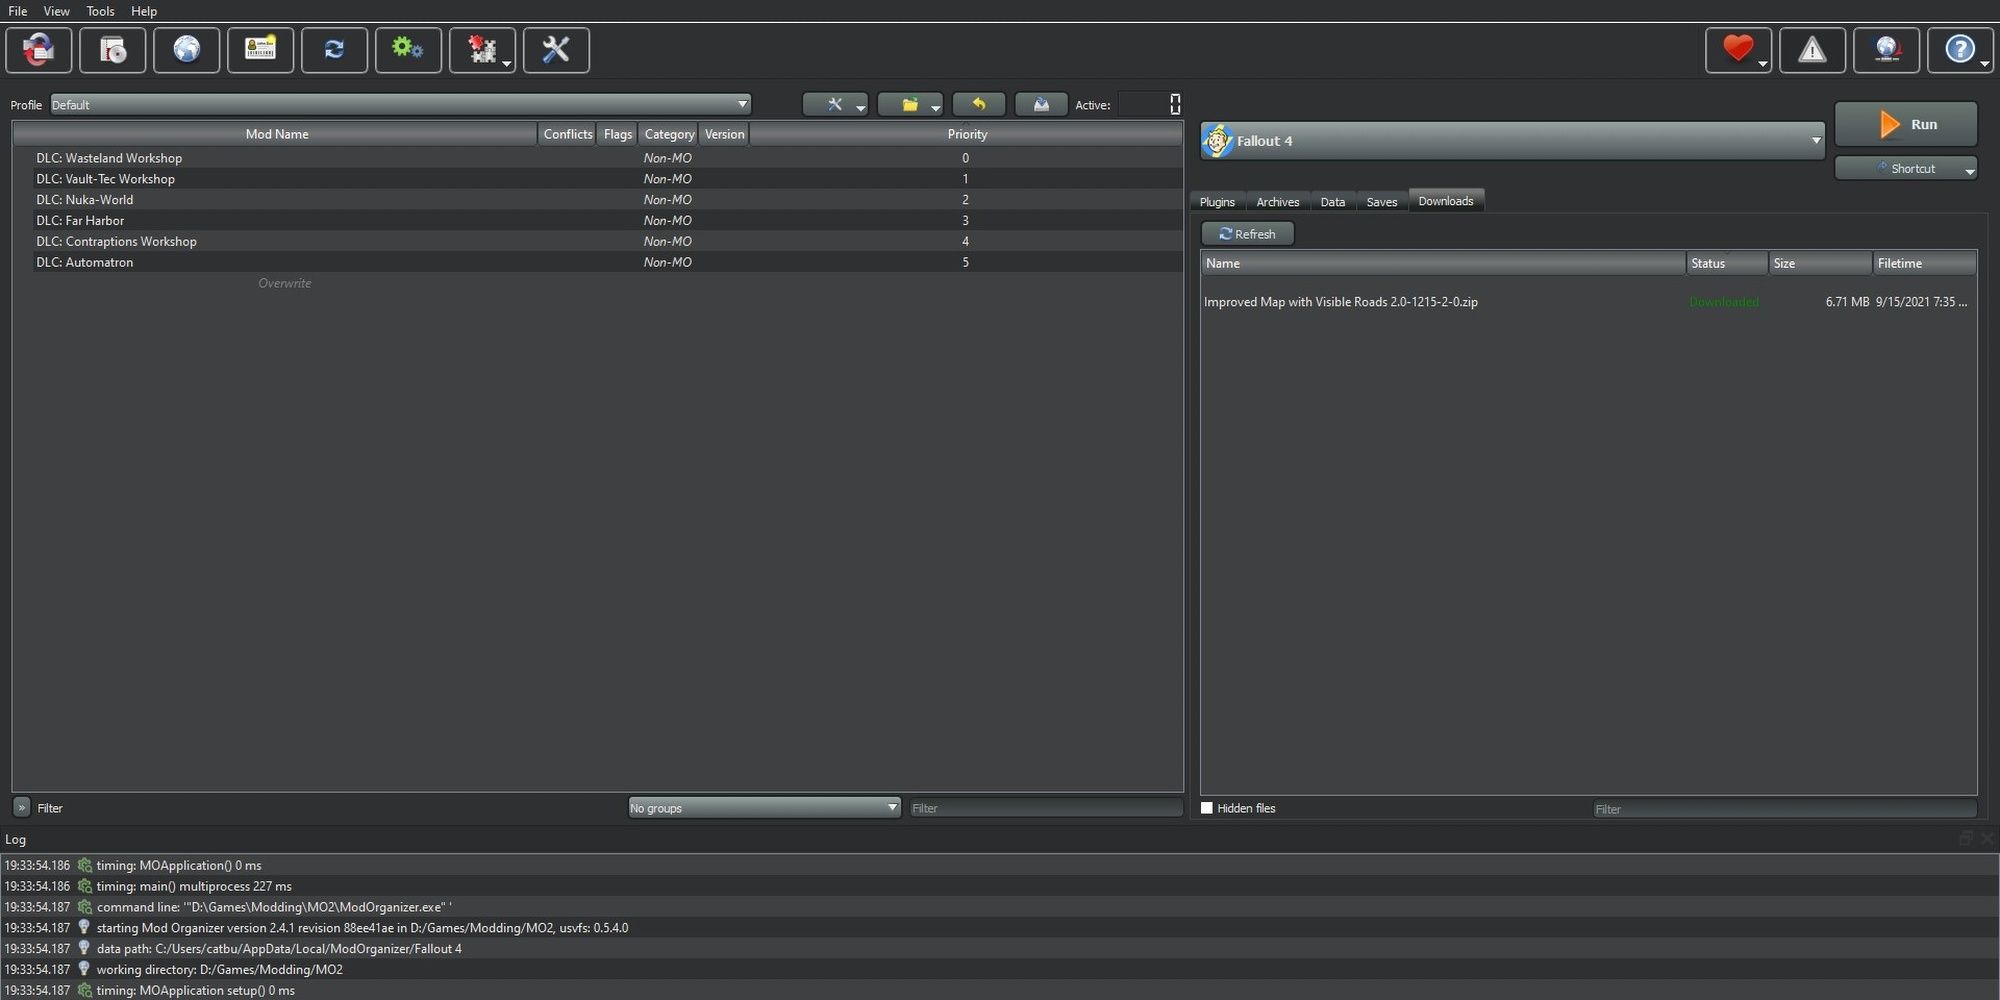Click the mod list Filter text field
Viewport: 2000px width, 1000px height.
(x=1045, y=808)
